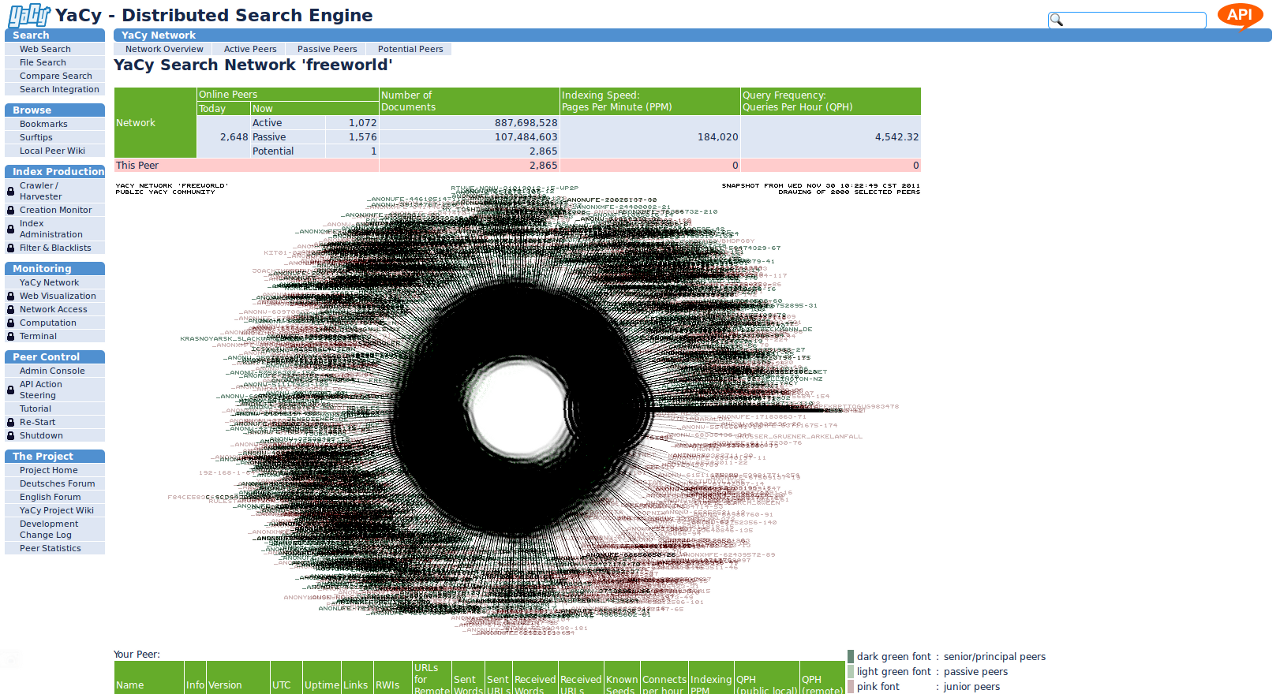1280x694 pixels.
Task: Click the YaCy logo icon
Action: click(29, 16)
